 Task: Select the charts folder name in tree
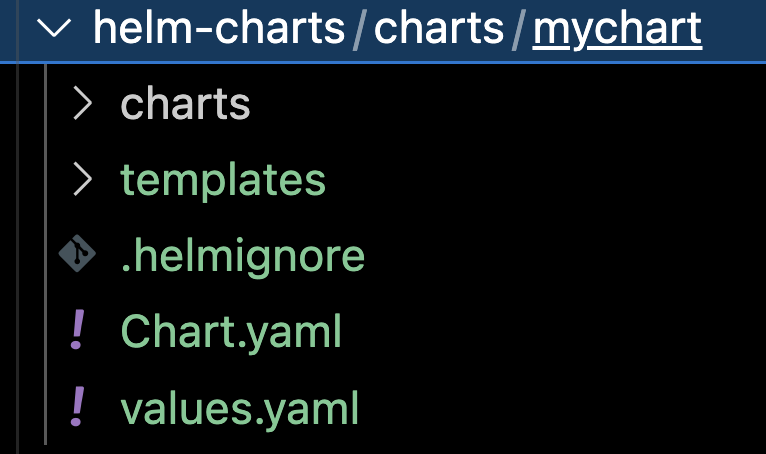[x=185, y=104]
